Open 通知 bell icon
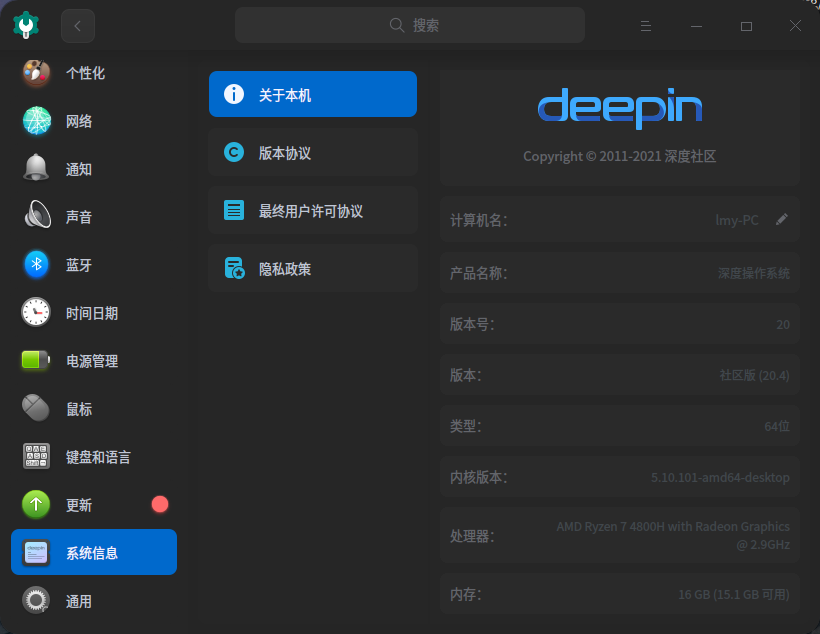Viewport: 820px width, 634px height. [x=36, y=168]
